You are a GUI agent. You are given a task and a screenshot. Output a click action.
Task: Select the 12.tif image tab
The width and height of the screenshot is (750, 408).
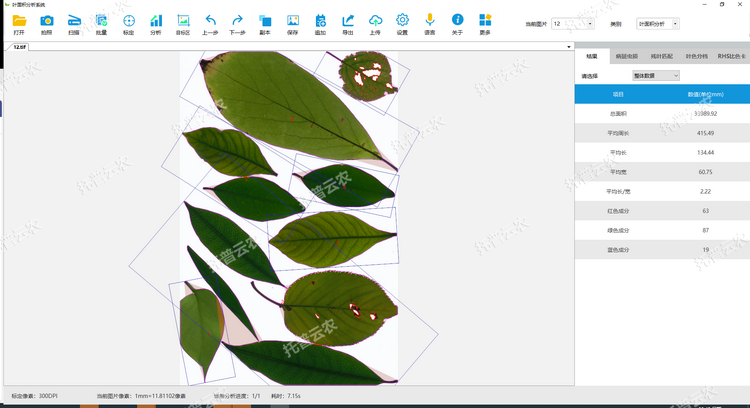coord(20,46)
